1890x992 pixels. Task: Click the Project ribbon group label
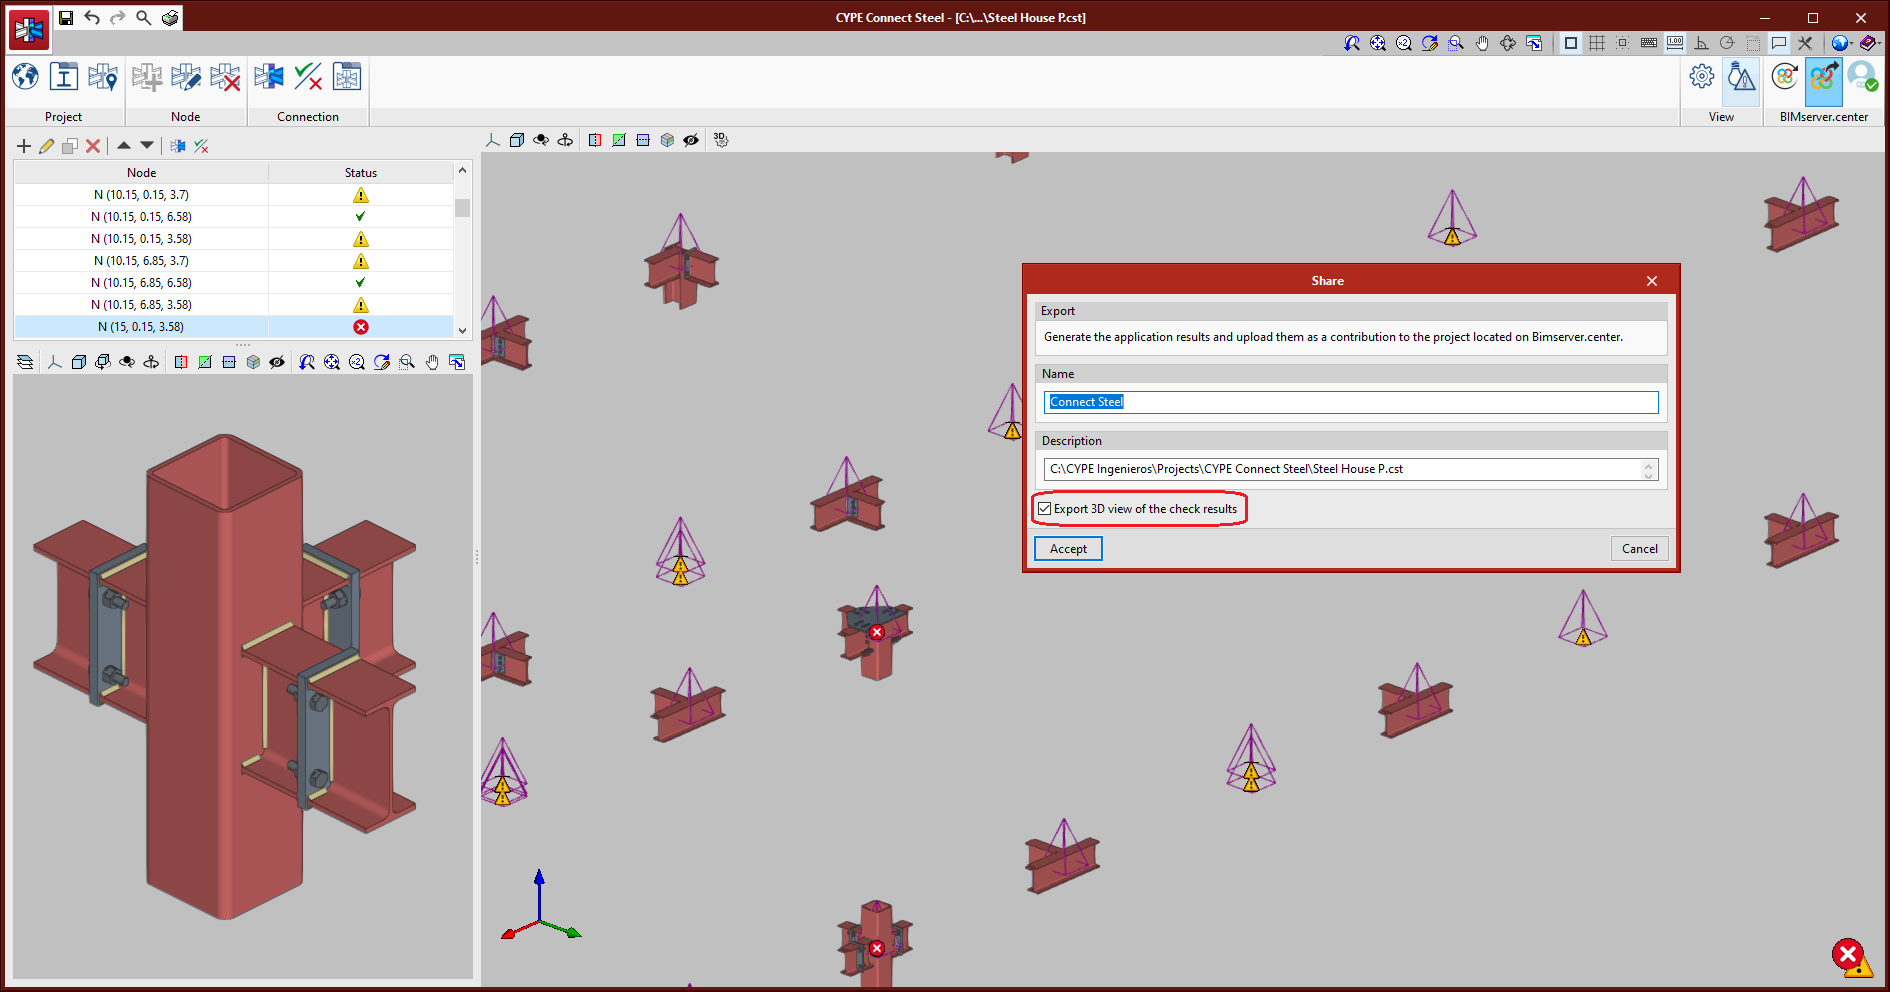pos(63,117)
